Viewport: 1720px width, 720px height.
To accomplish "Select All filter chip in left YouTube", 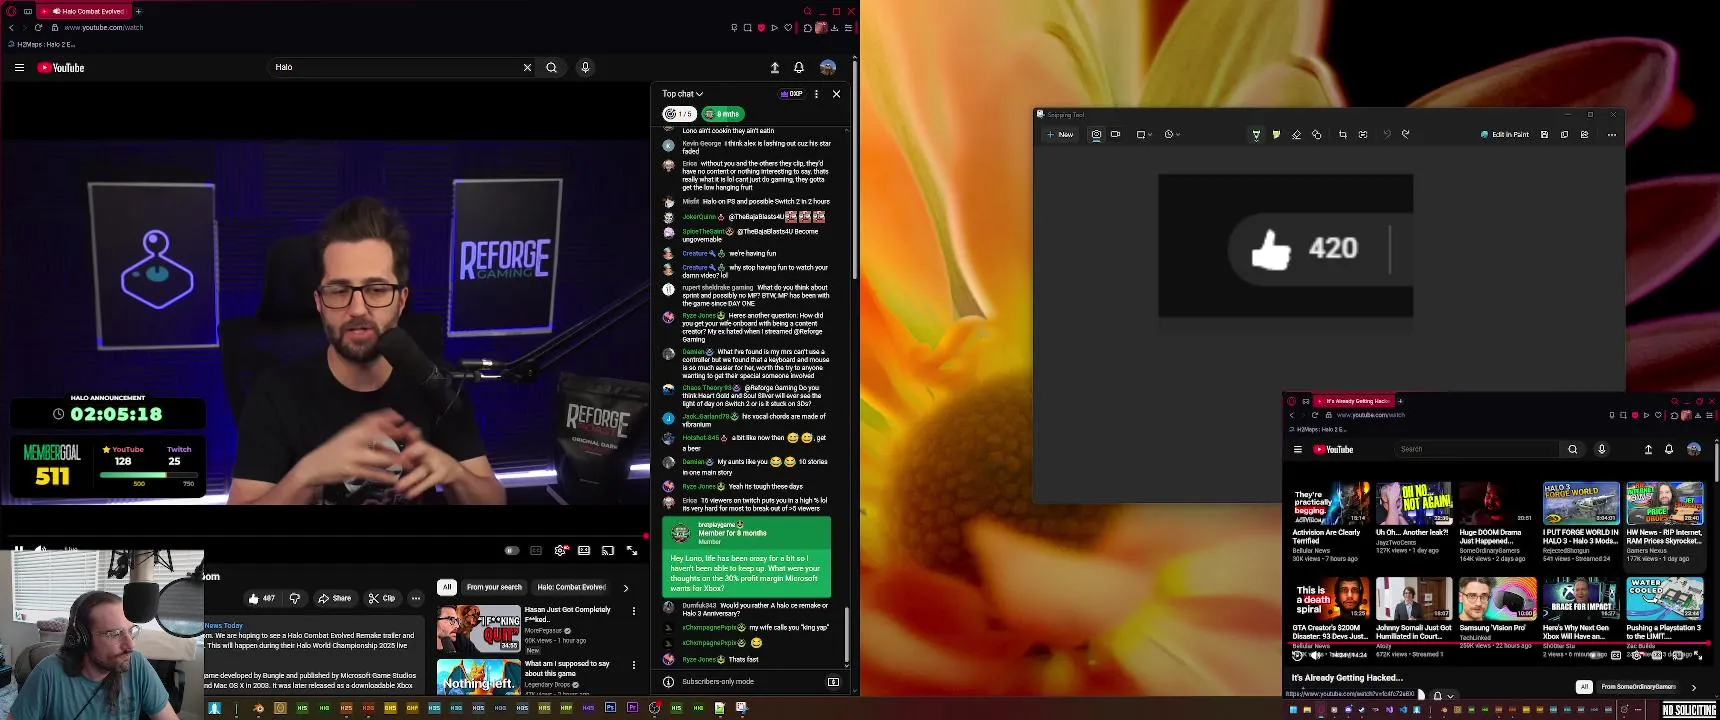I will pos(447,587).
